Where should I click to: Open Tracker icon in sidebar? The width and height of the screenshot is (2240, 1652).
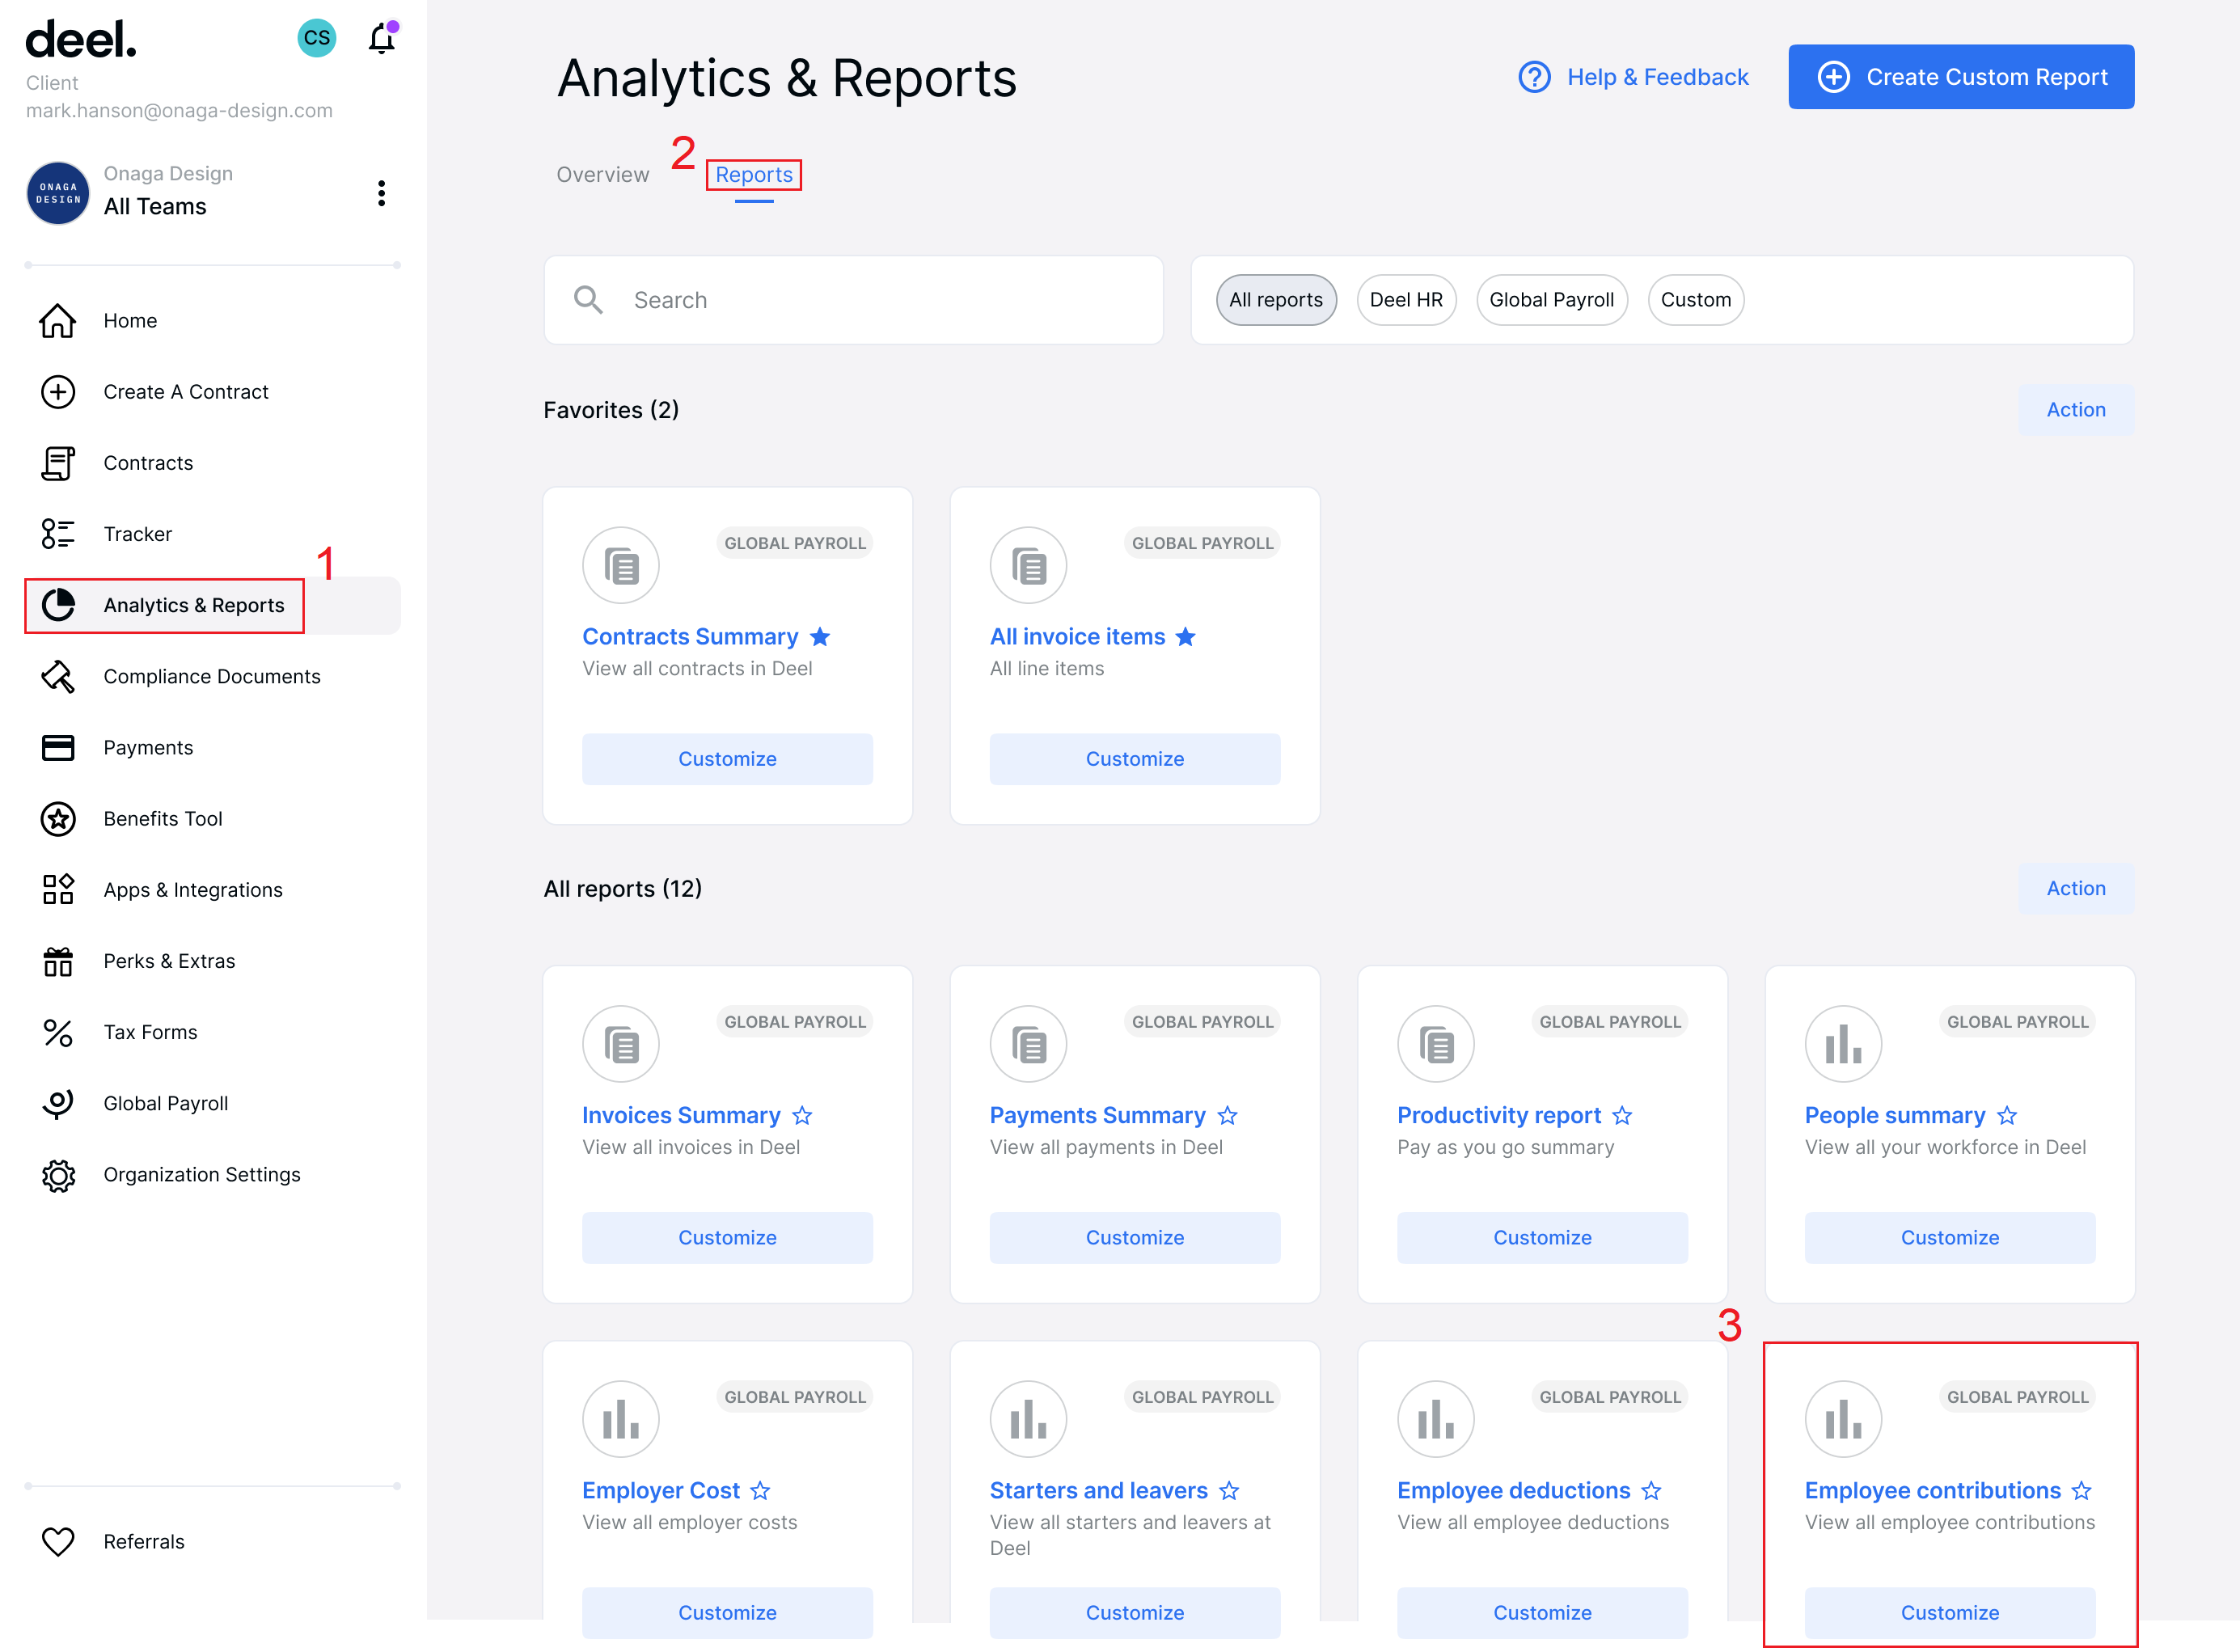(x=58, y=534)
